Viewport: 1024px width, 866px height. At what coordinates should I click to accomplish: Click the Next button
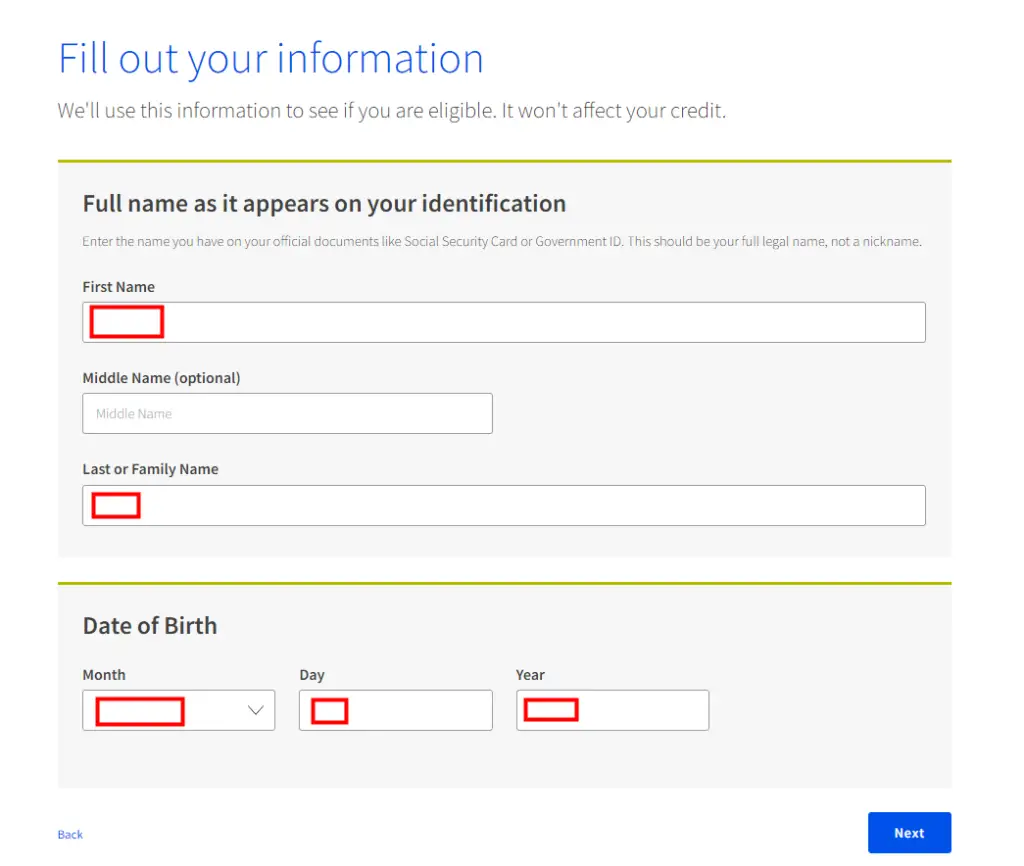pyautogui.click(x=909, y=833)
